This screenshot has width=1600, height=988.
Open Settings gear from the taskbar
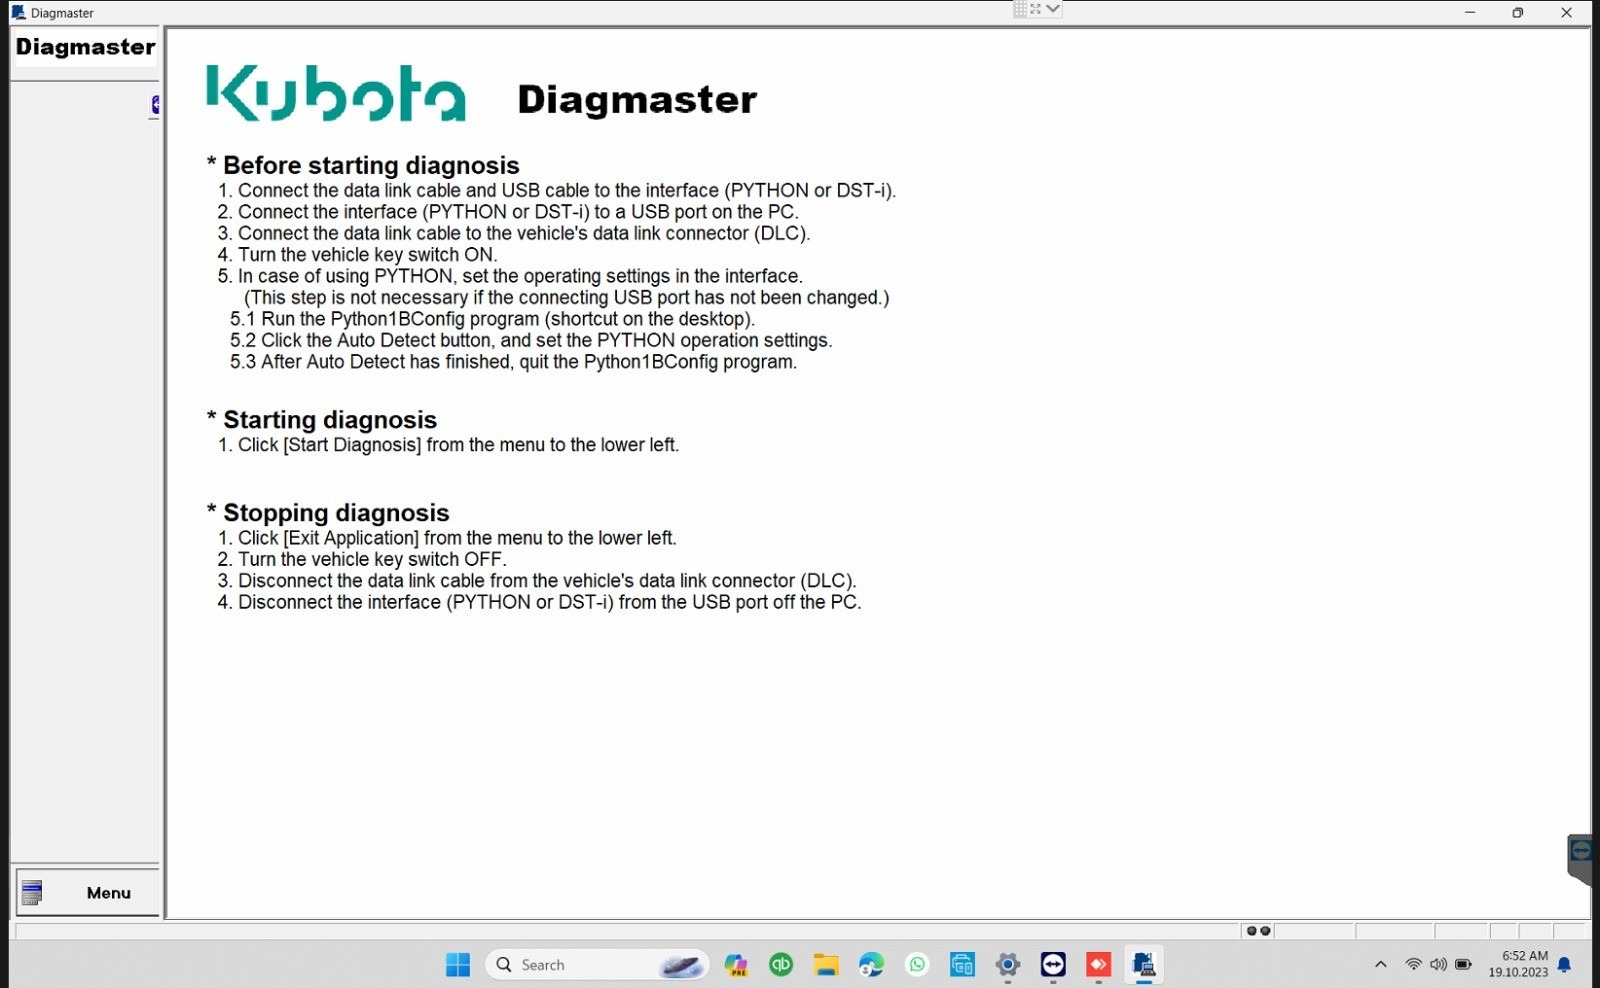point(1008,965)
